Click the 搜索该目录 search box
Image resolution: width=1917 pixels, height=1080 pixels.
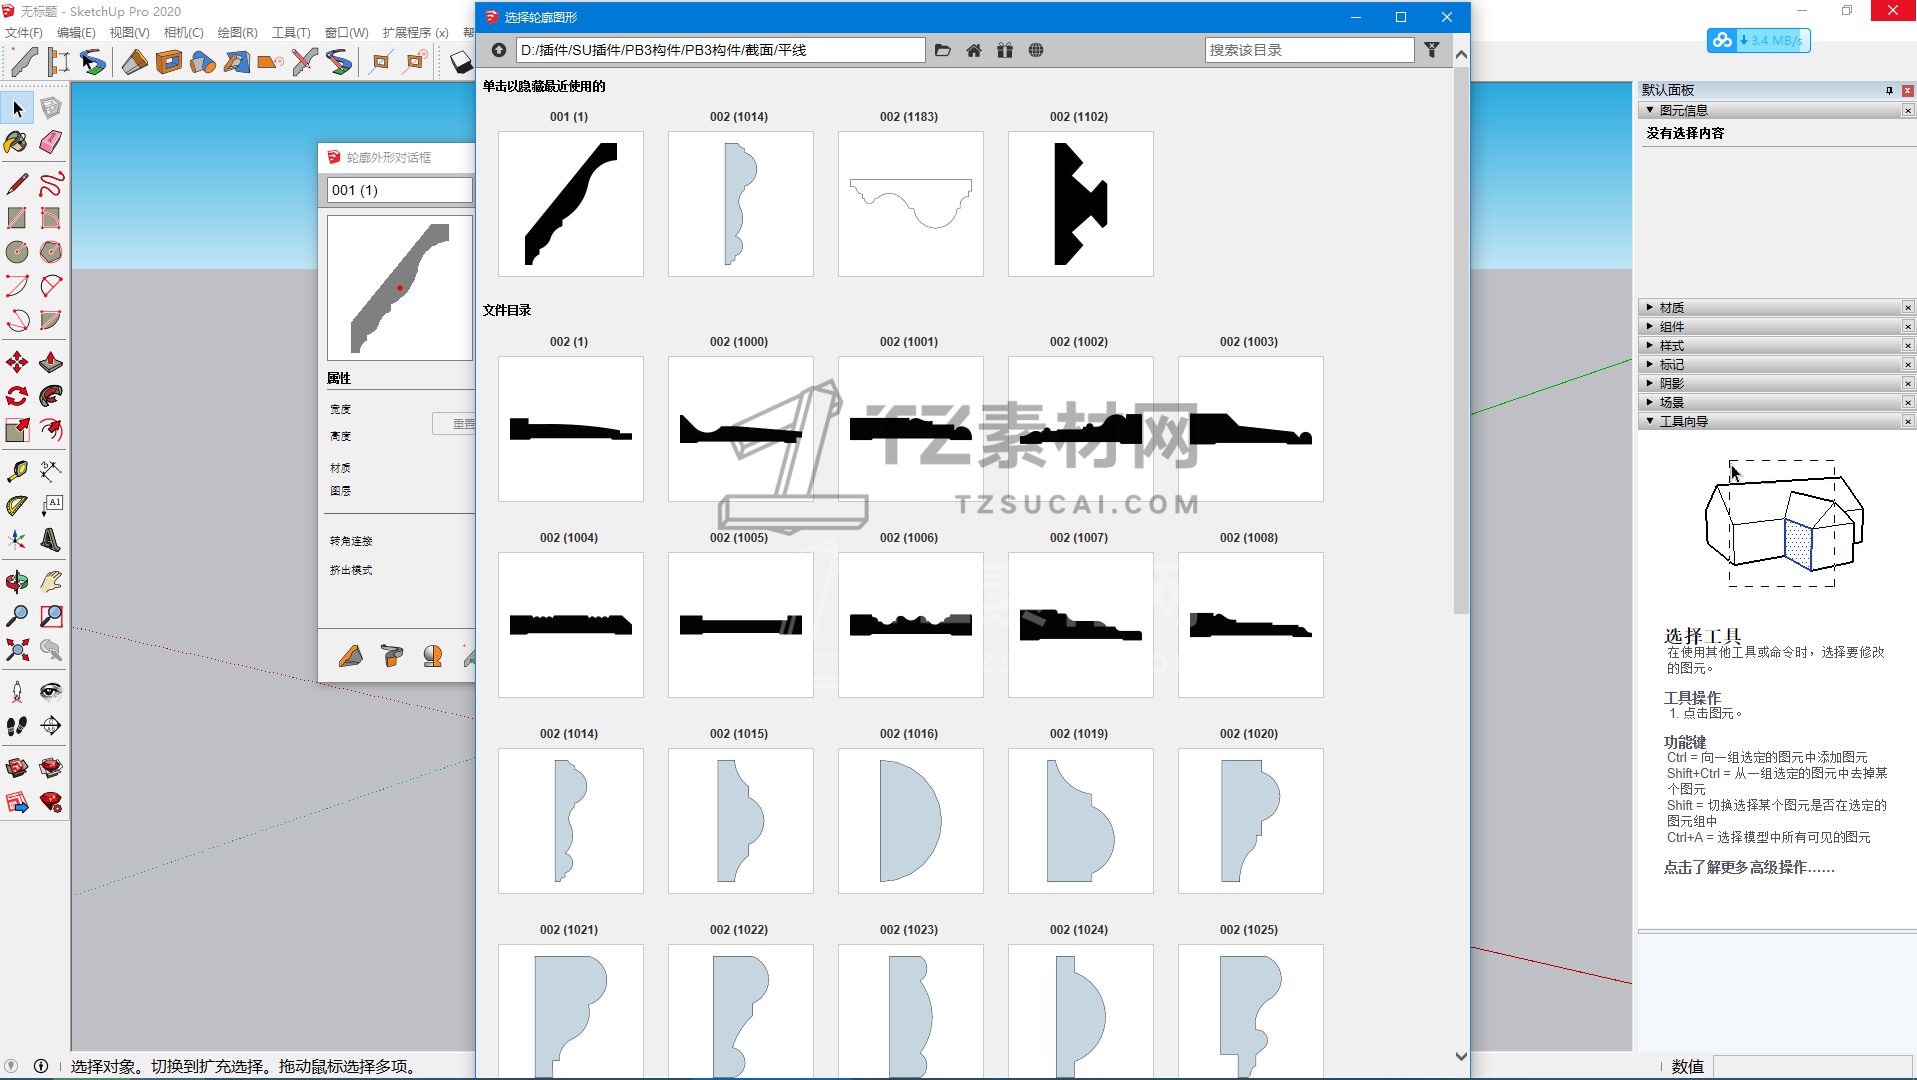point(1309,50)
